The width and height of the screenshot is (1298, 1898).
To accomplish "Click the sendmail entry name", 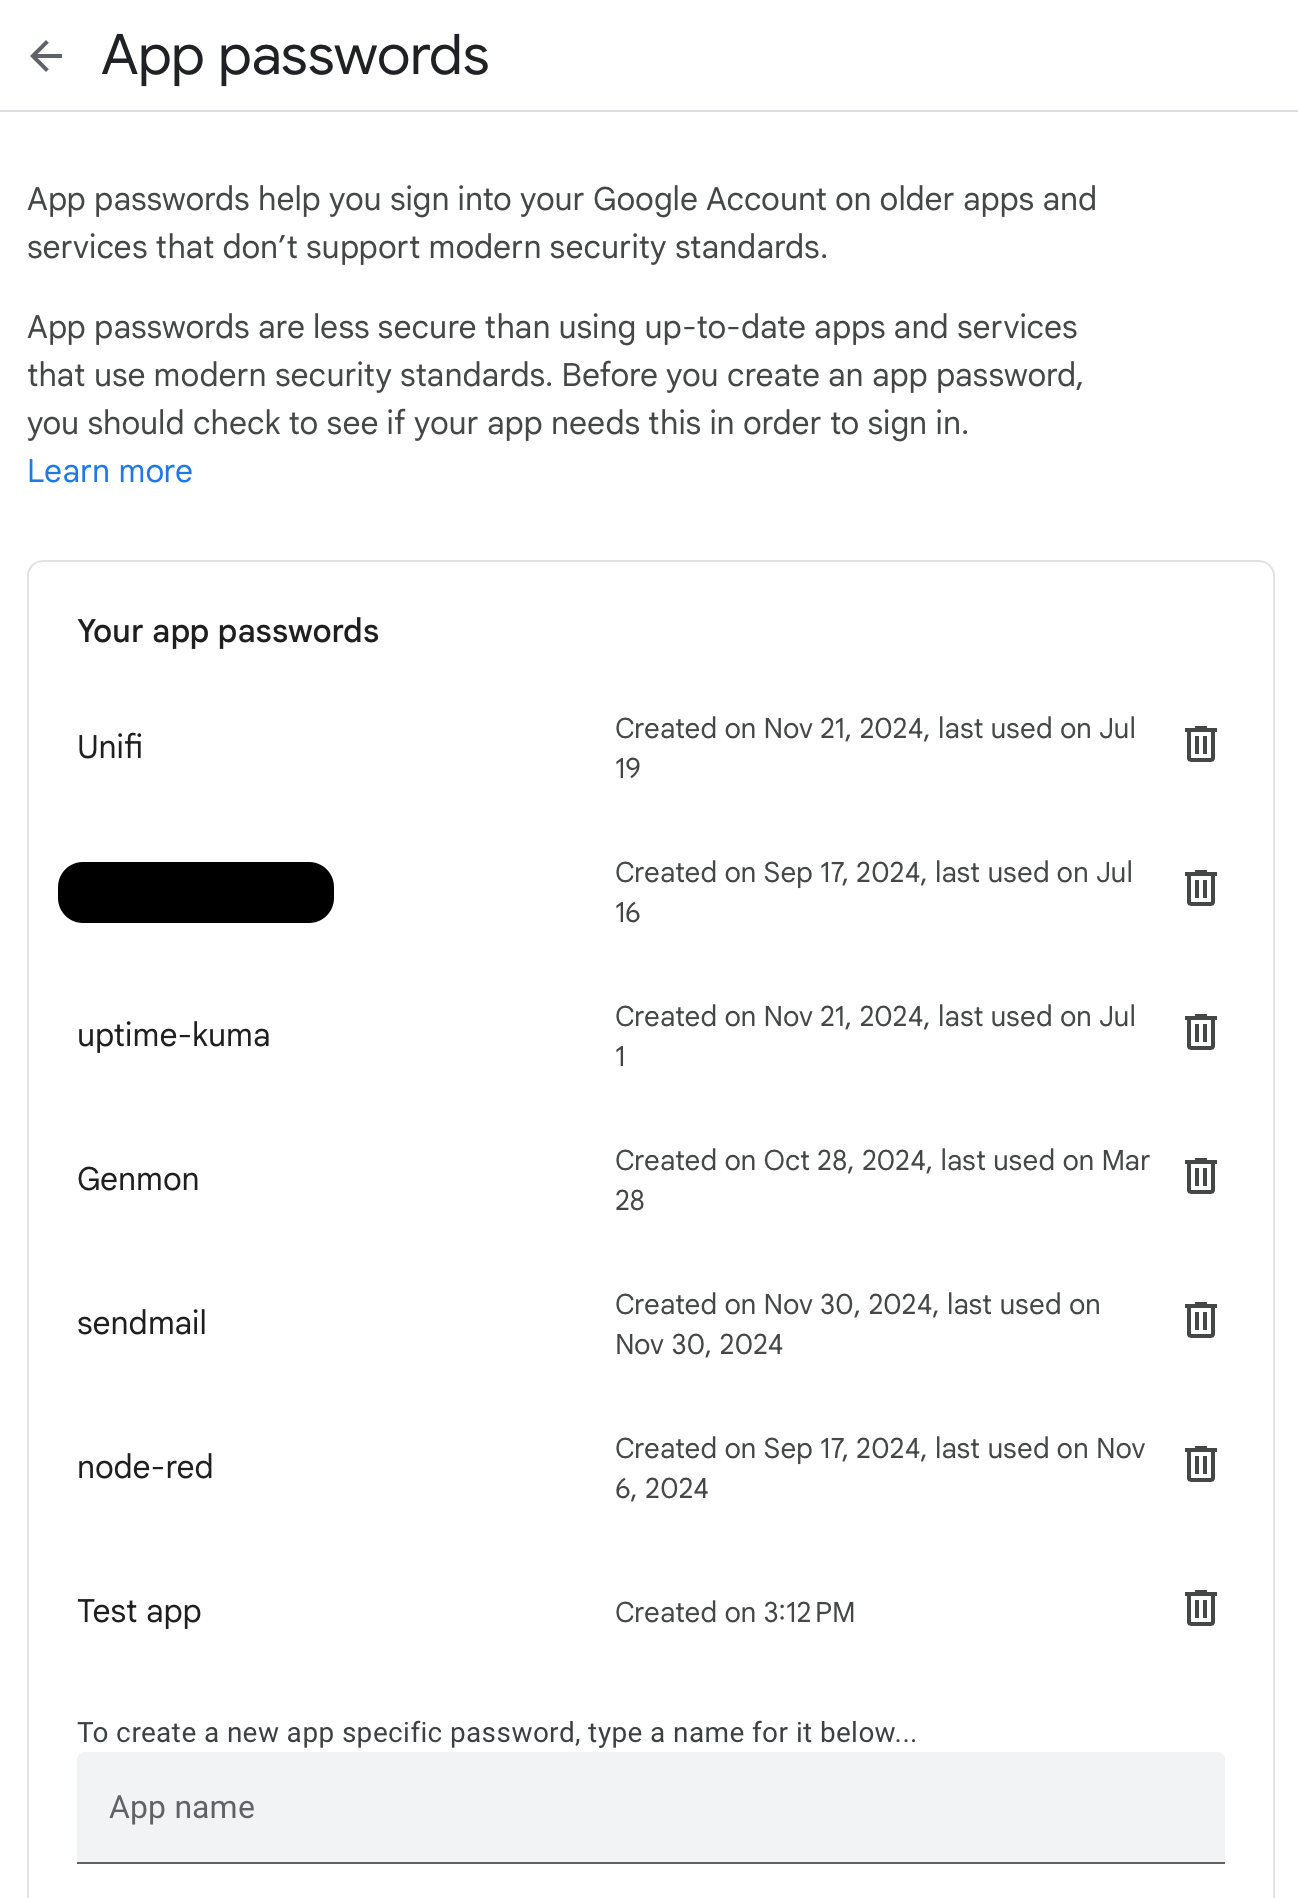I will (142, 1323).
